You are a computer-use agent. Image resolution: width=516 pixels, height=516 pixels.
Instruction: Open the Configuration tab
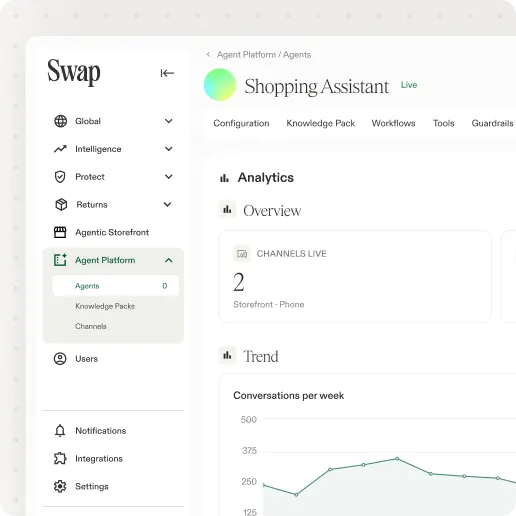241,123
